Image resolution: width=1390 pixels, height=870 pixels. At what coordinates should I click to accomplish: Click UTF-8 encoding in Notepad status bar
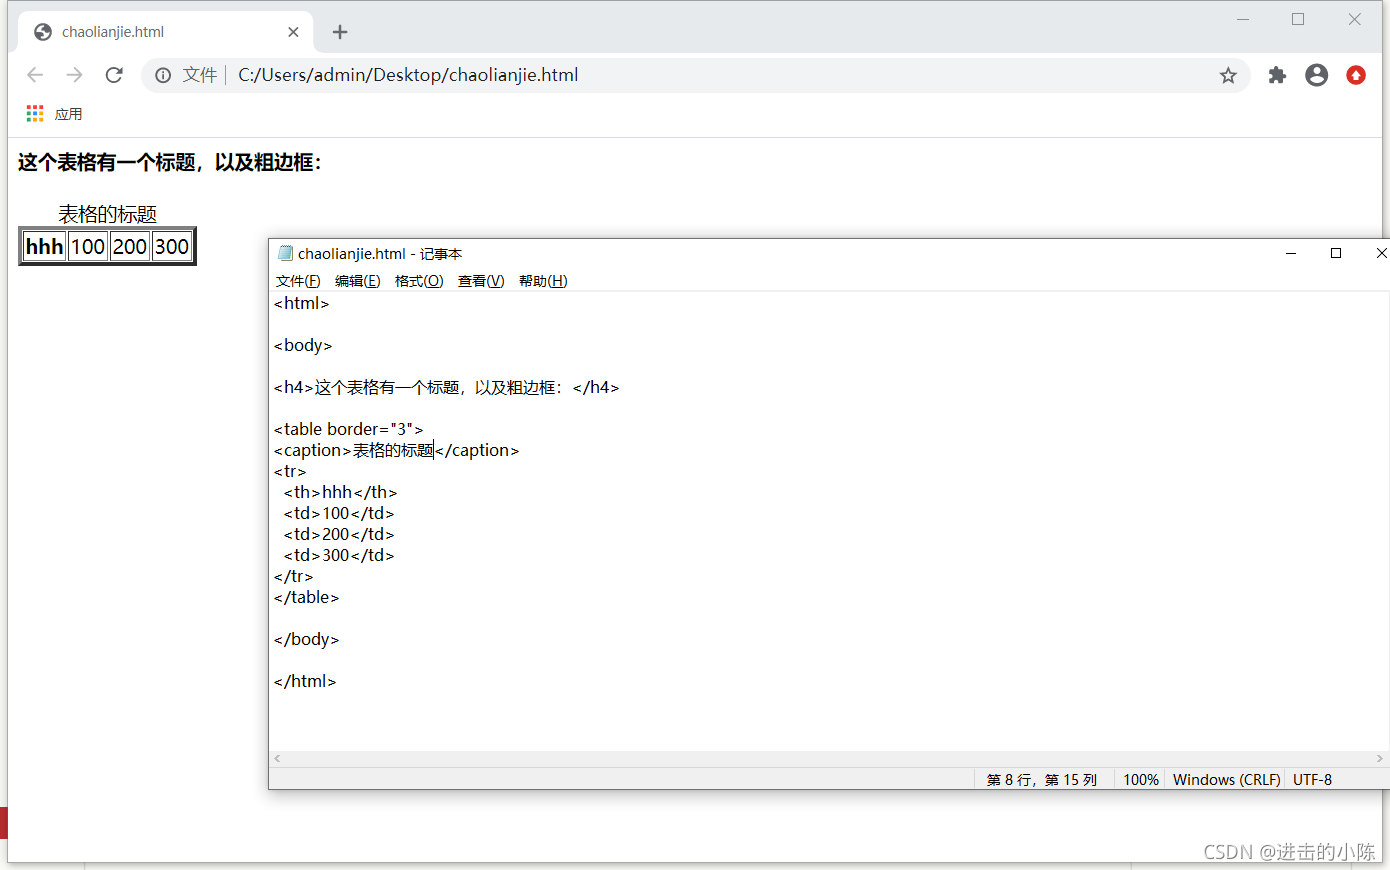pos(1312,780)
